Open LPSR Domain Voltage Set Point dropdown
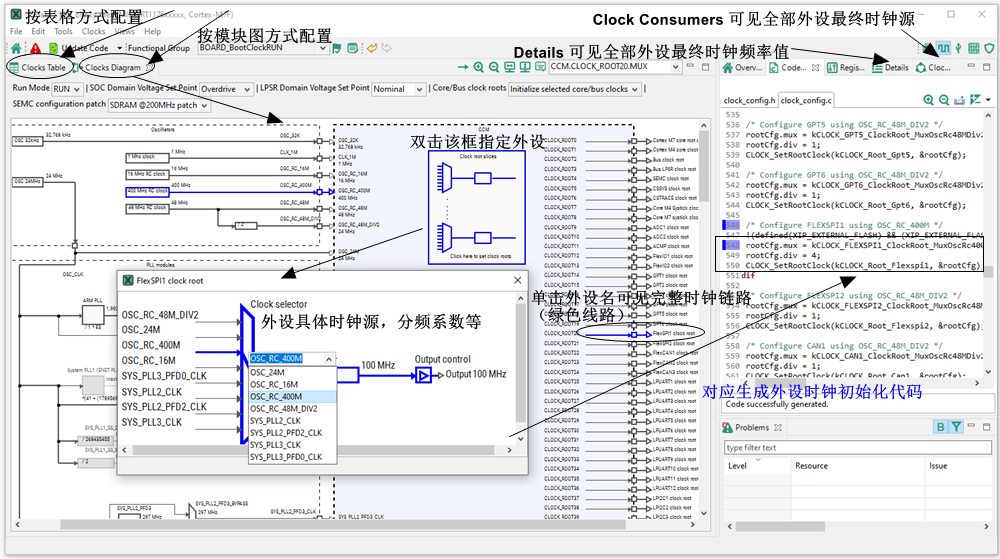The height and width of the screenshot is (559, 1000). [x=399, y=89]
